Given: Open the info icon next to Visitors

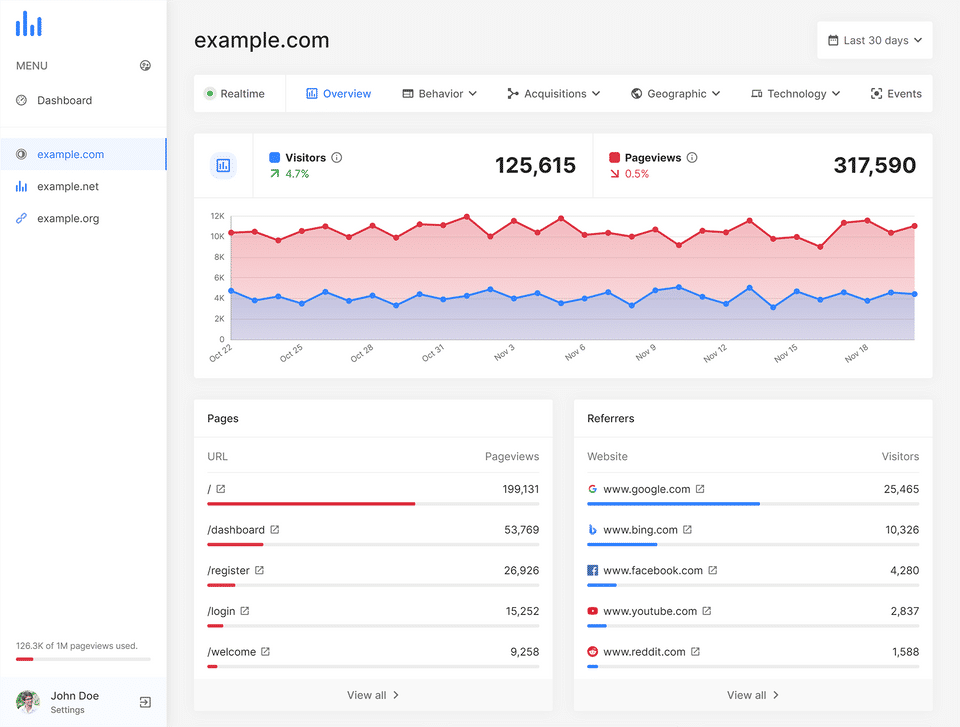Looking at the screenshot, I should 337,157.
